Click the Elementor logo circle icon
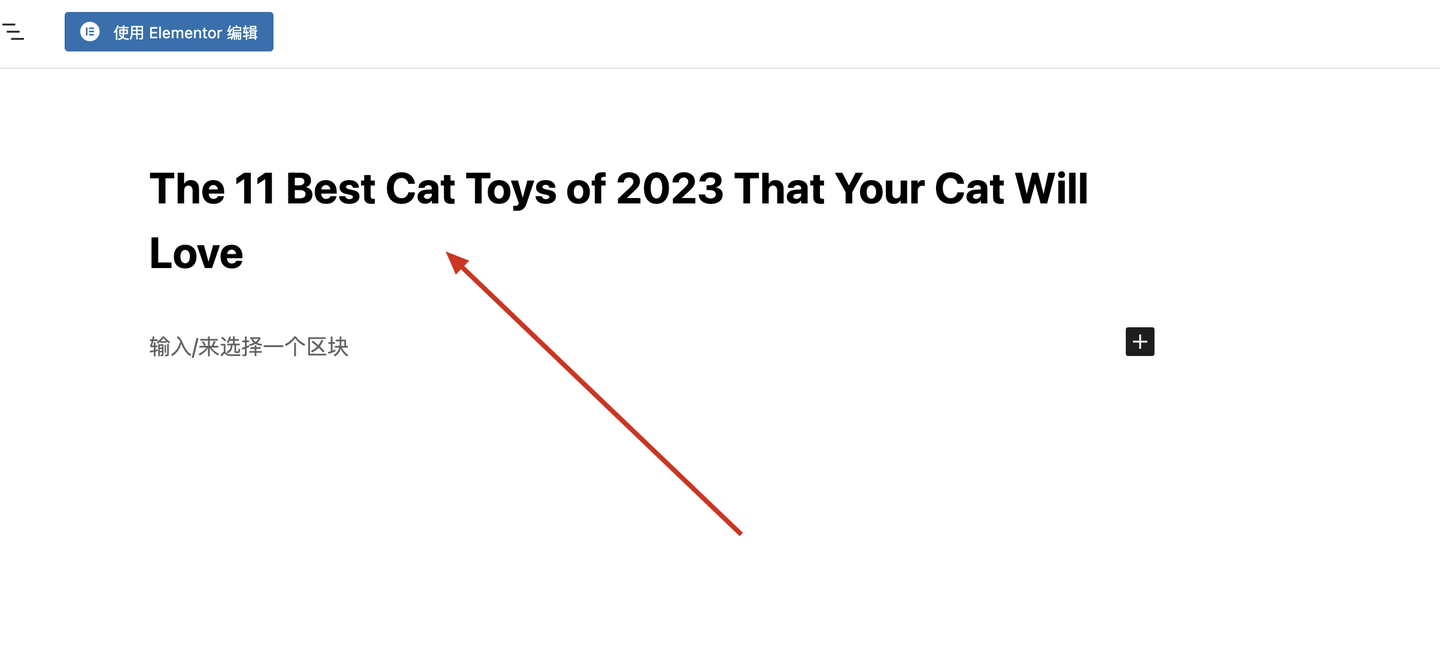The height and width of the screenshot is (645, 1440). point(90,32)
